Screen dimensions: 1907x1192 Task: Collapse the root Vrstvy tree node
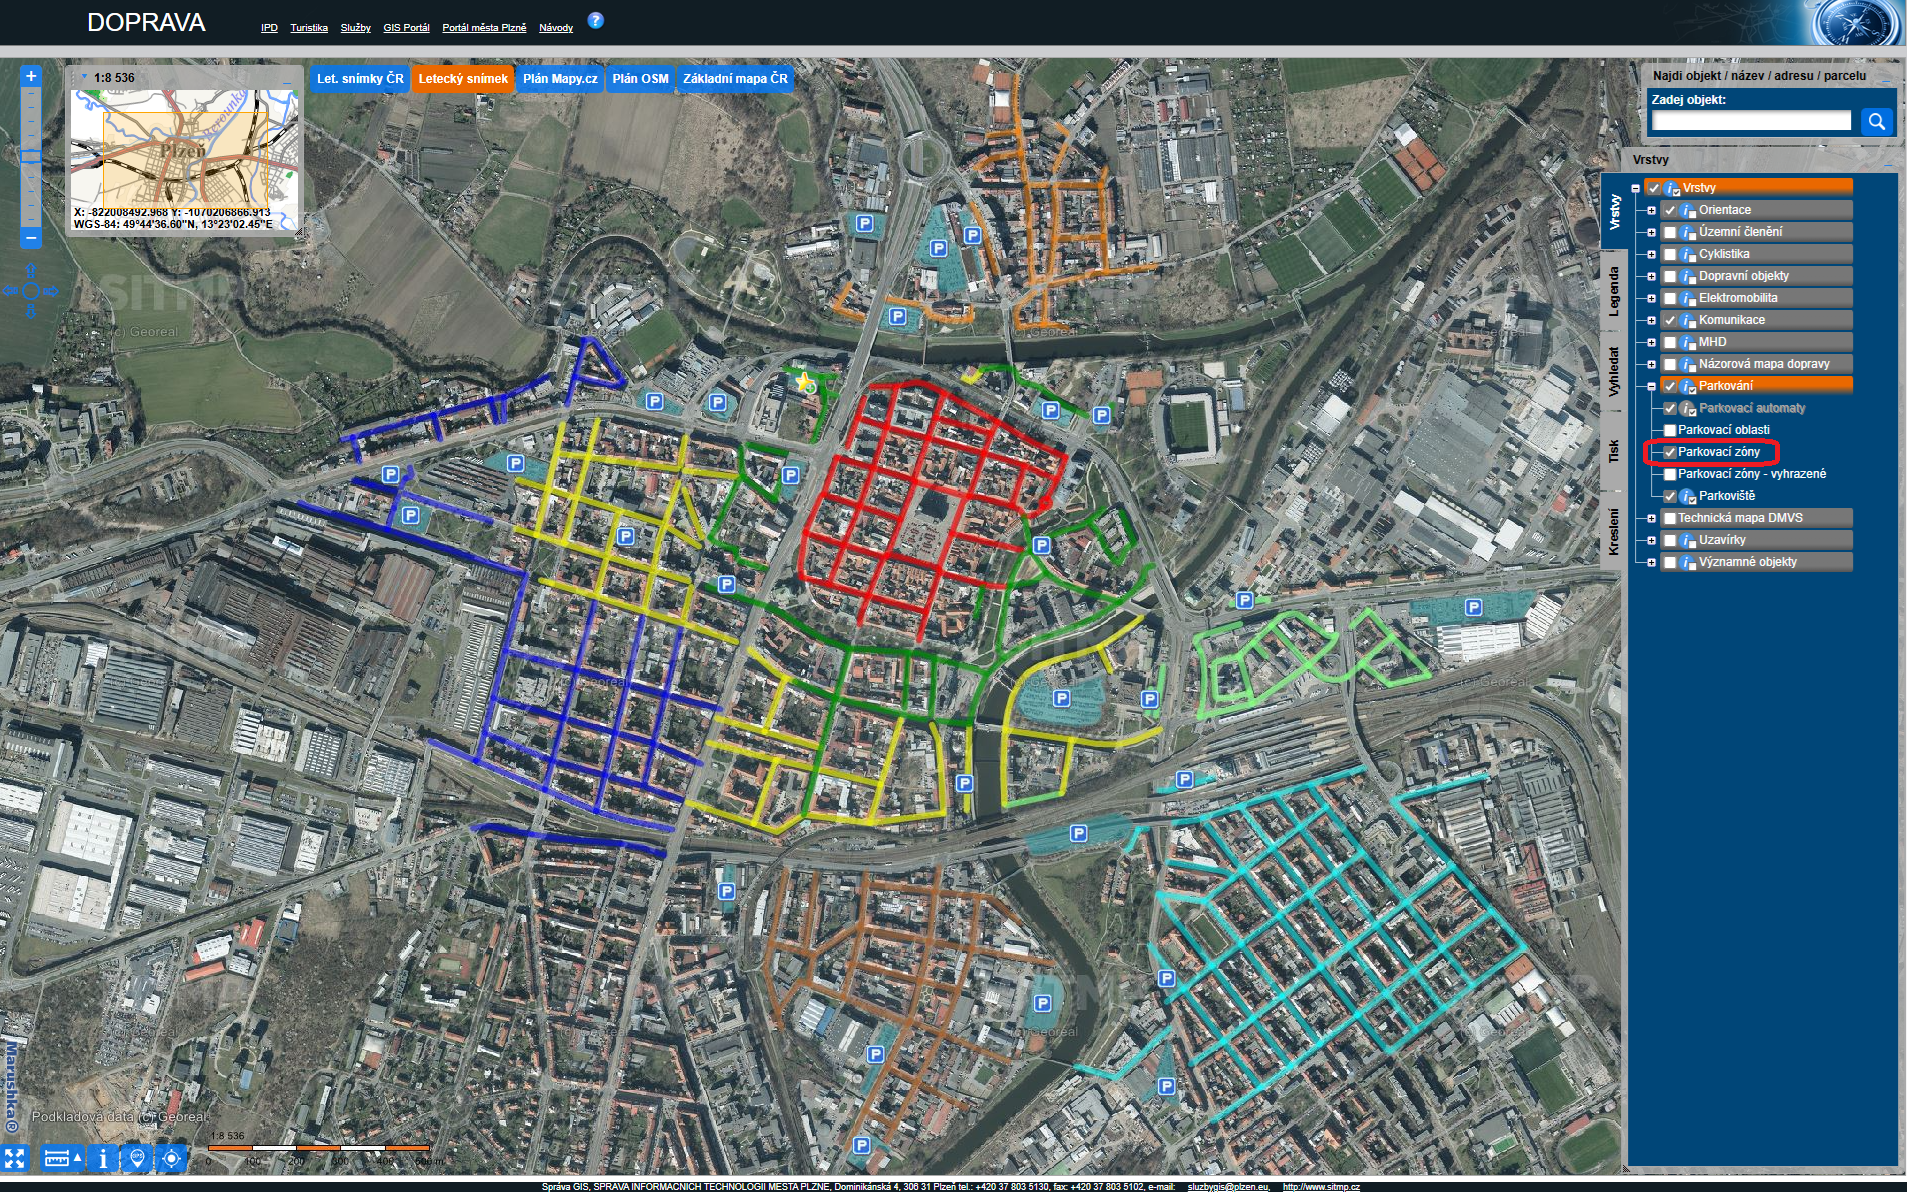[x=1636, y=188]
